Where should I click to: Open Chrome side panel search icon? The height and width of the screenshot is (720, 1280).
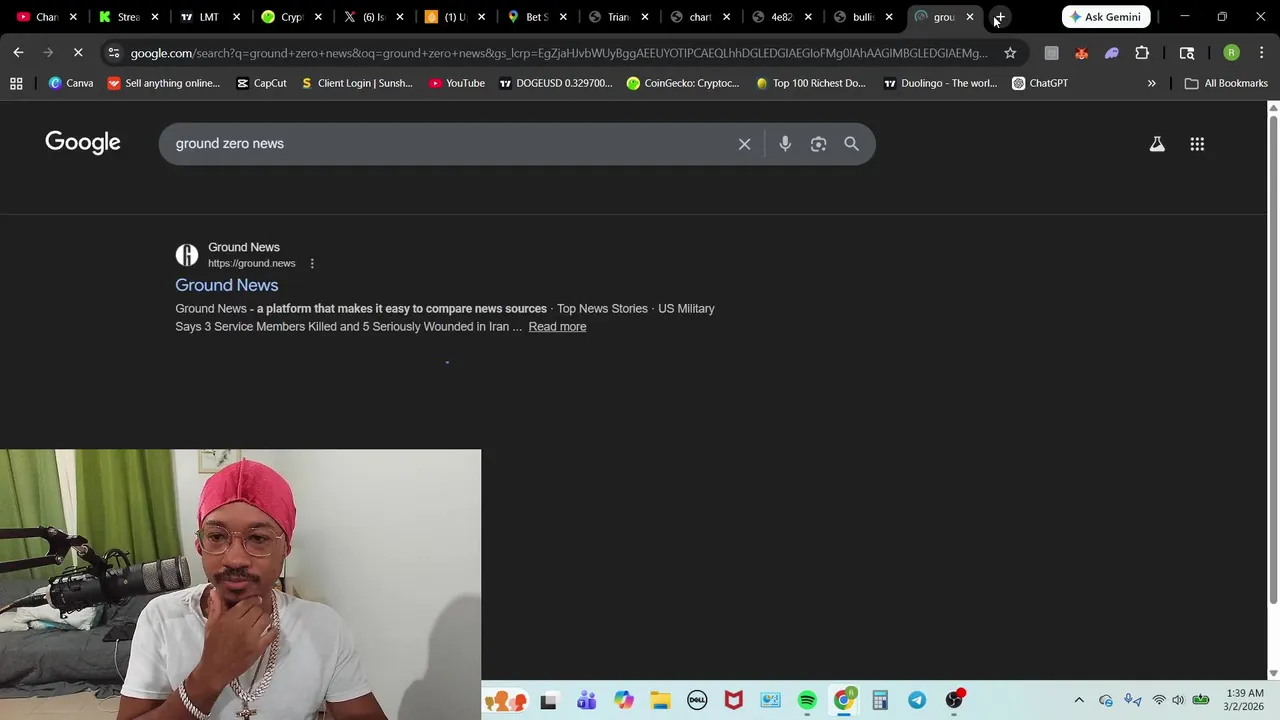1187,53
